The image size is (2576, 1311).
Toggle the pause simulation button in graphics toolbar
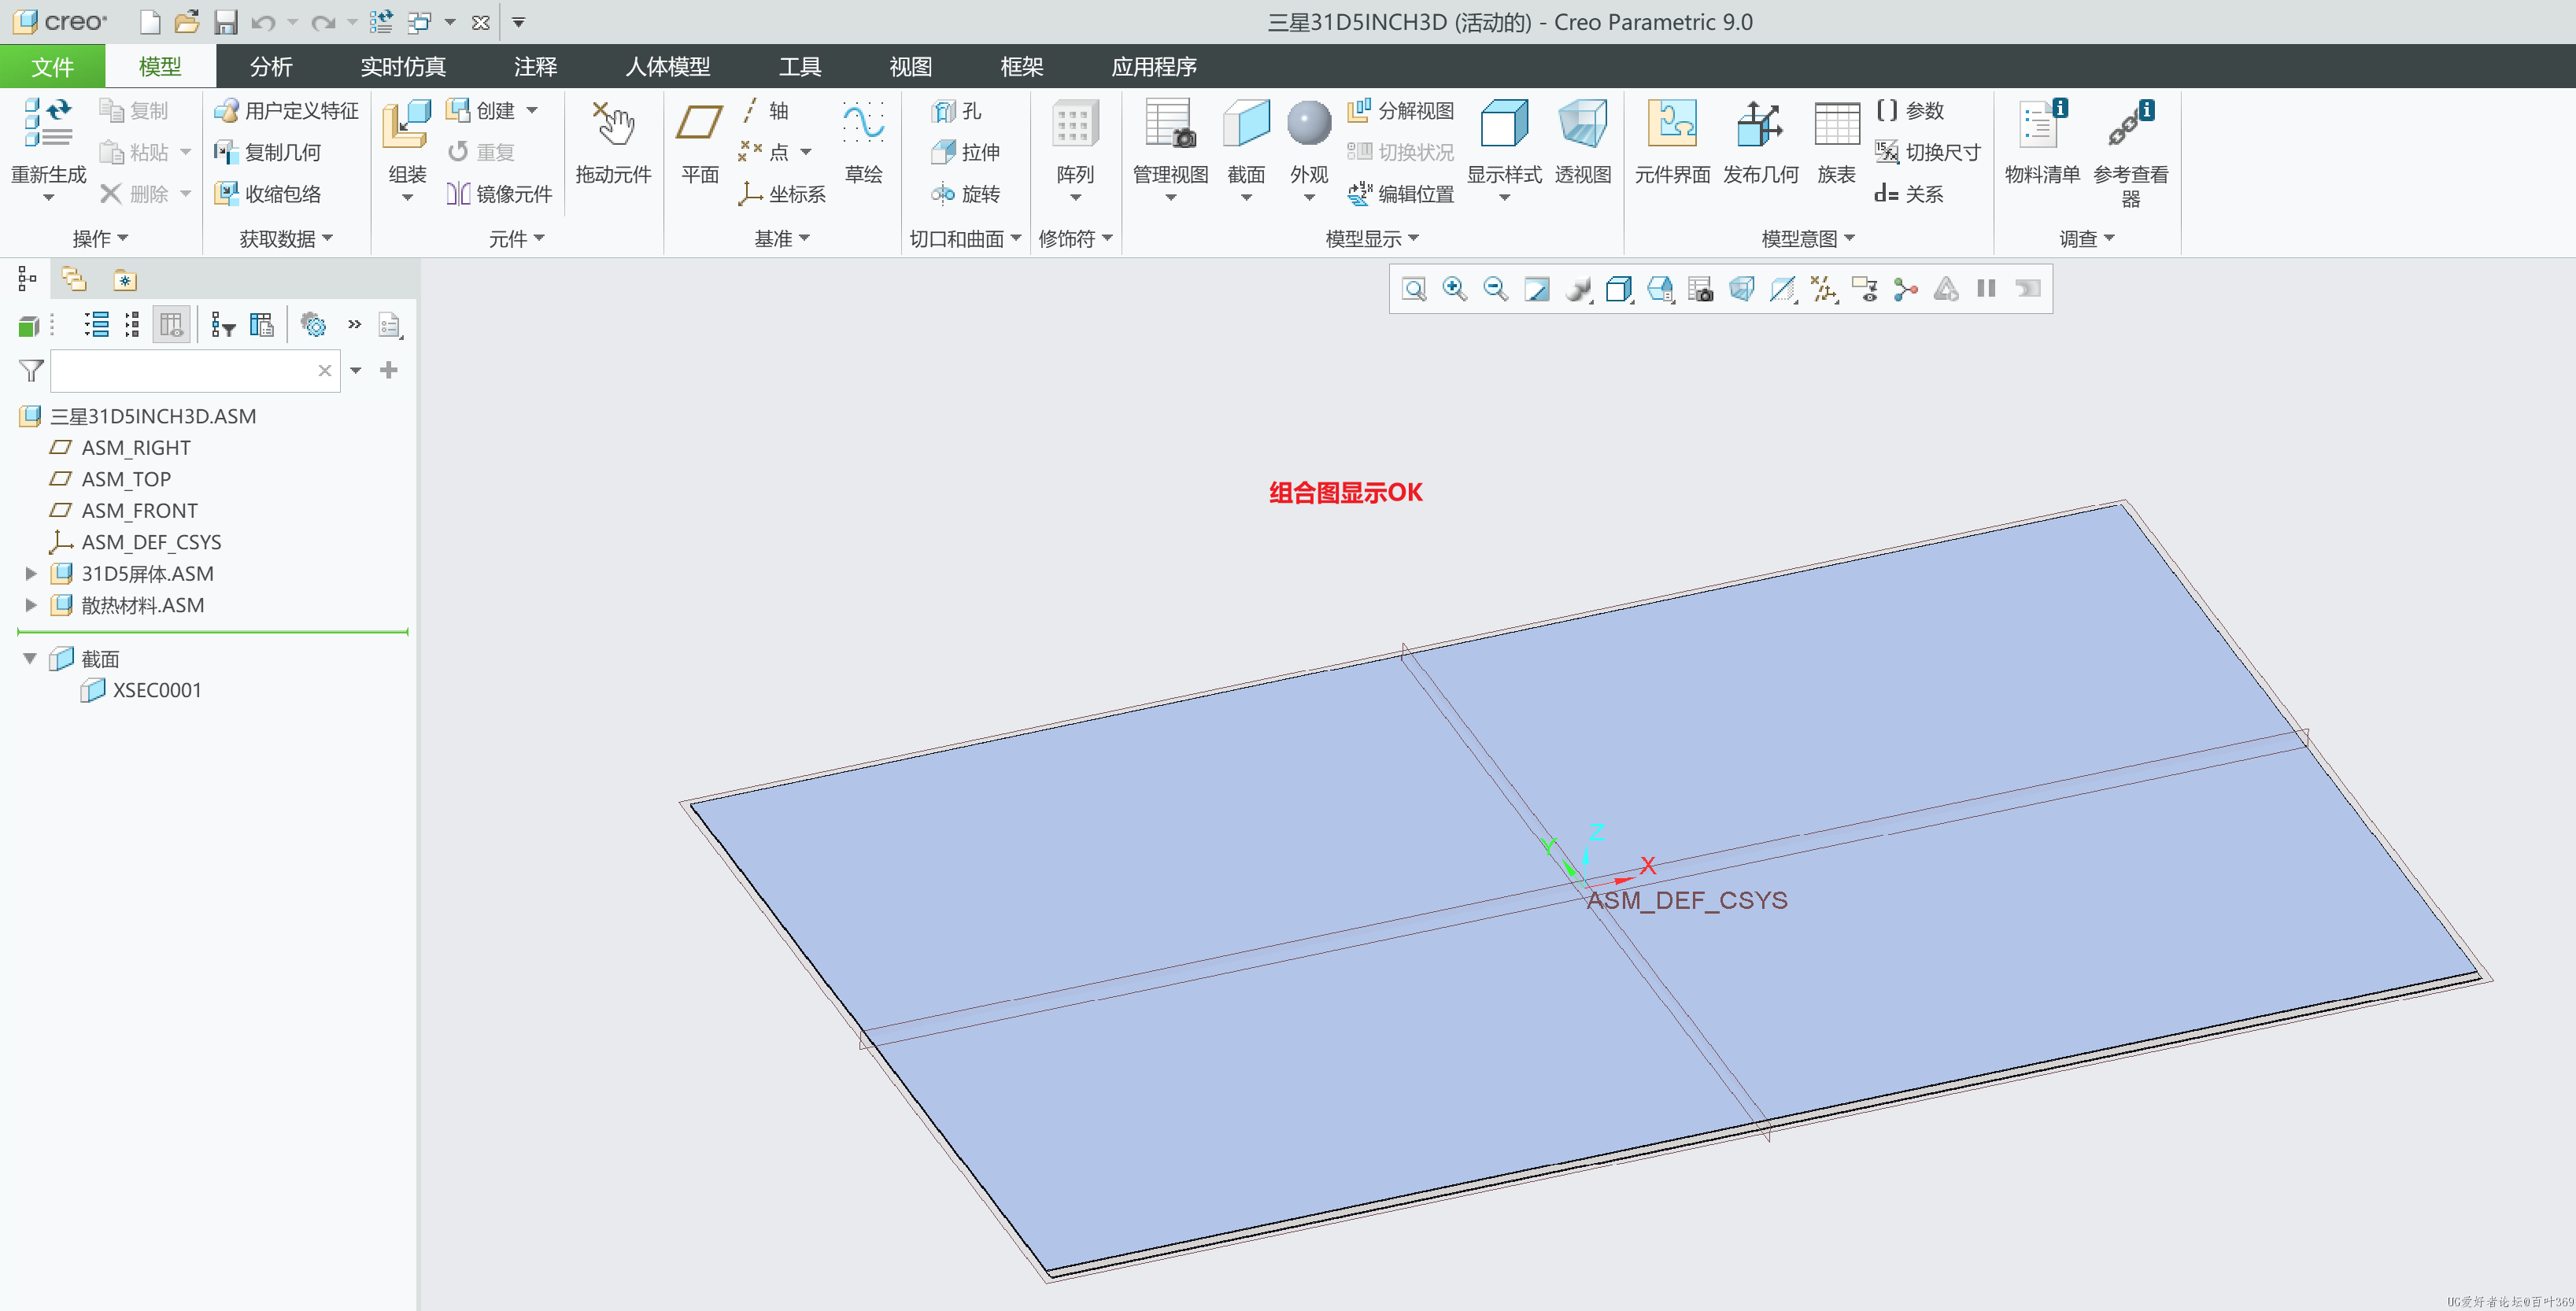pos(1986,289)
